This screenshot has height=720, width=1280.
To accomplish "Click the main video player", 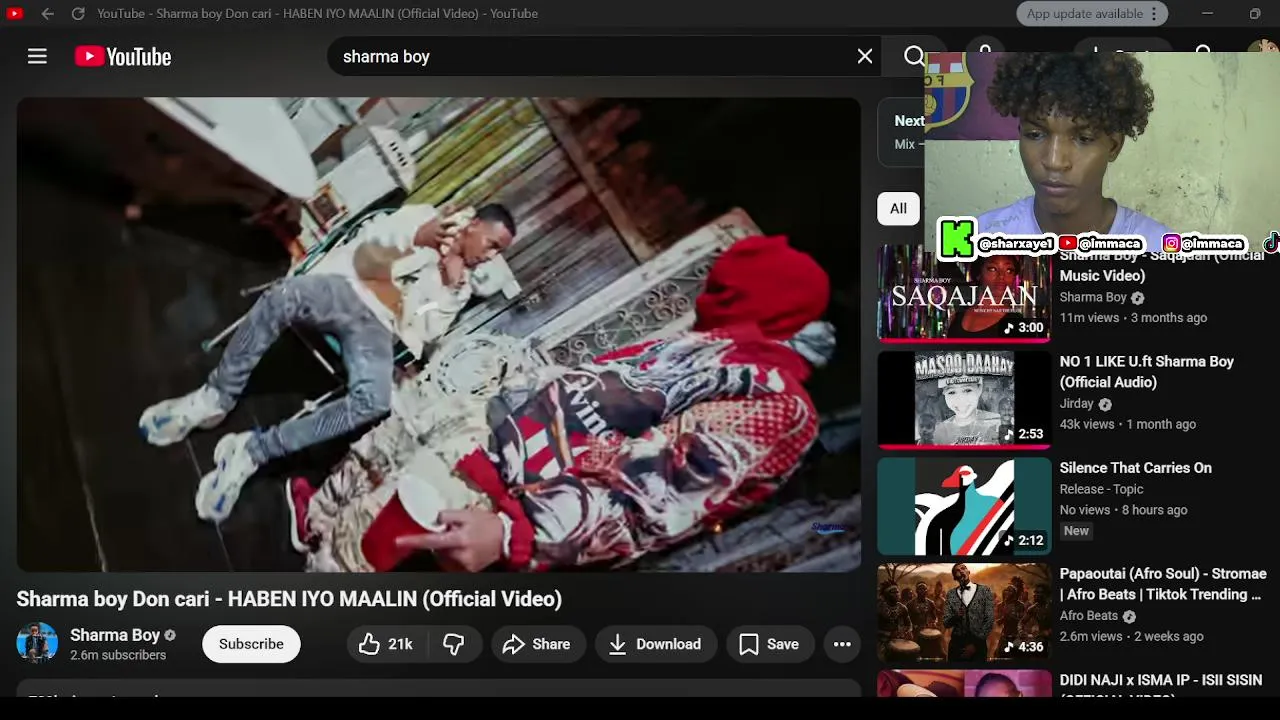I will [x=438, y=334].
